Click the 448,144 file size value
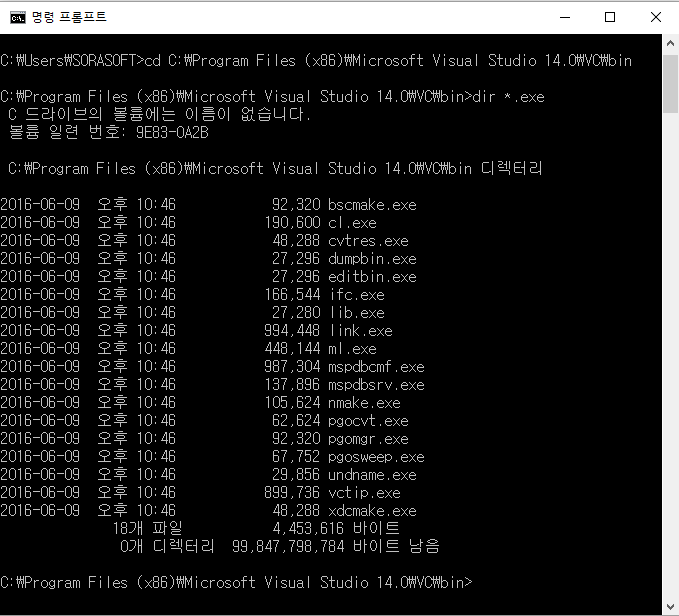 [292, 348]
